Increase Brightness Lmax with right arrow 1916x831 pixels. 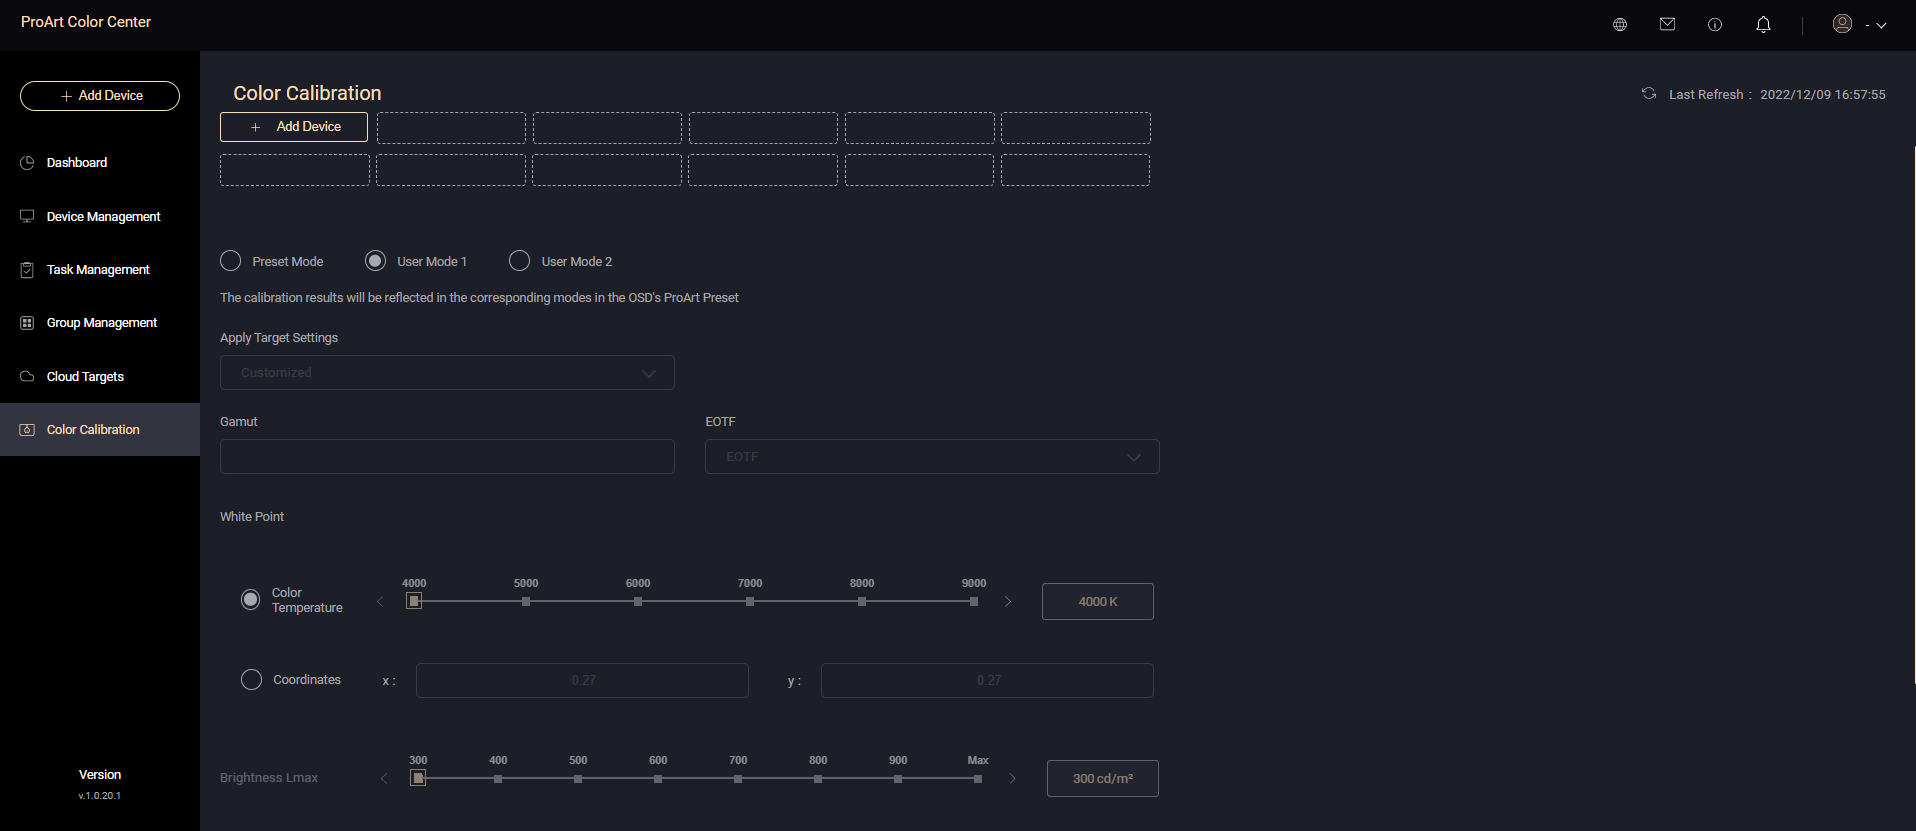[x=1012, y=778]
